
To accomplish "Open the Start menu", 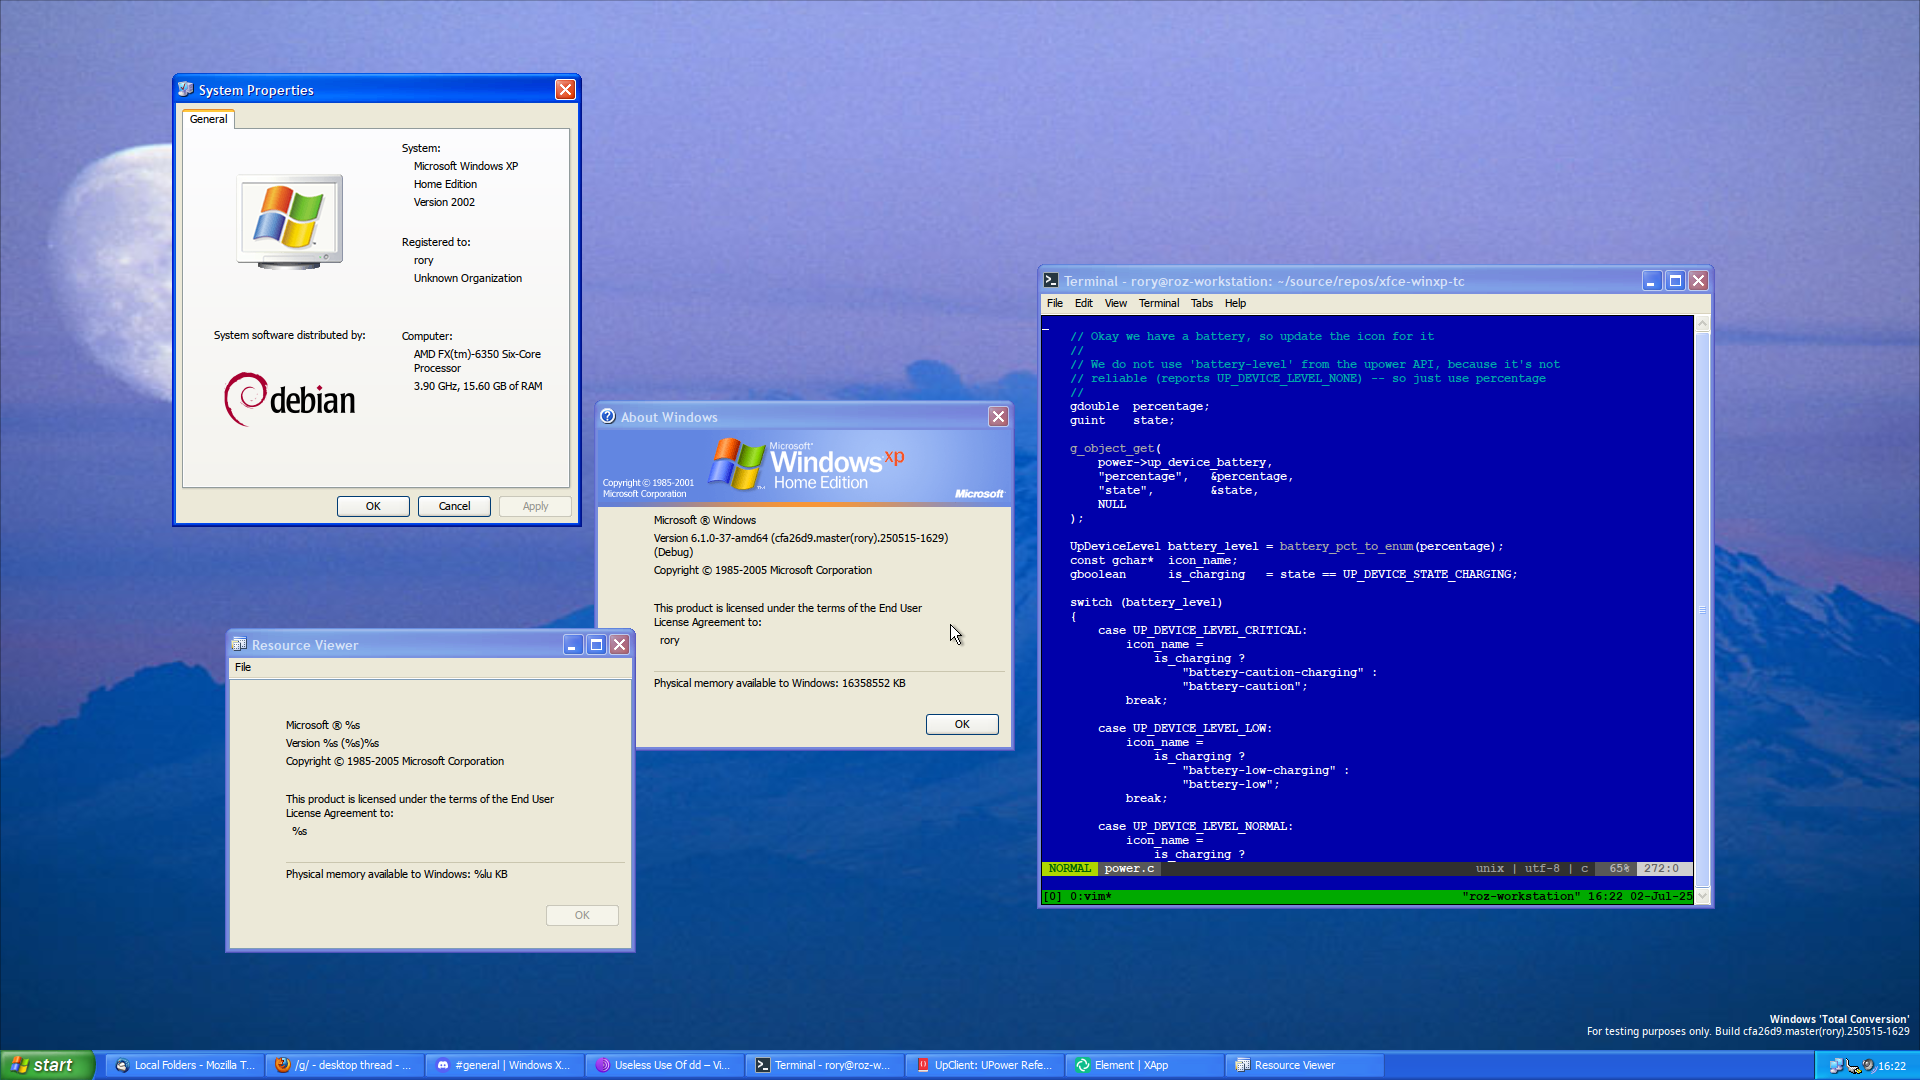I will coord(47,1065).
